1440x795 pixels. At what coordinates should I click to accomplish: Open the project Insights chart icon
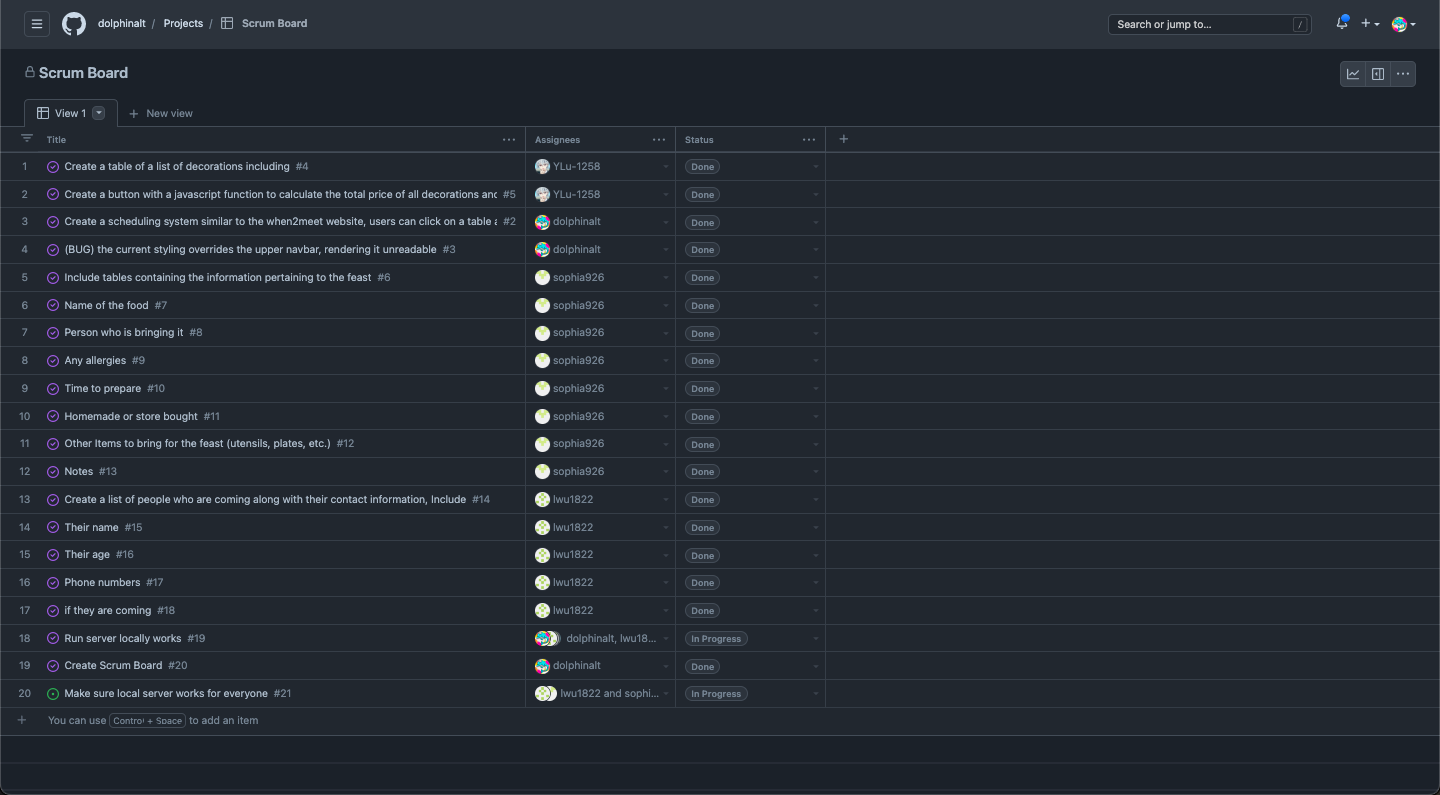coord(1353,73)
